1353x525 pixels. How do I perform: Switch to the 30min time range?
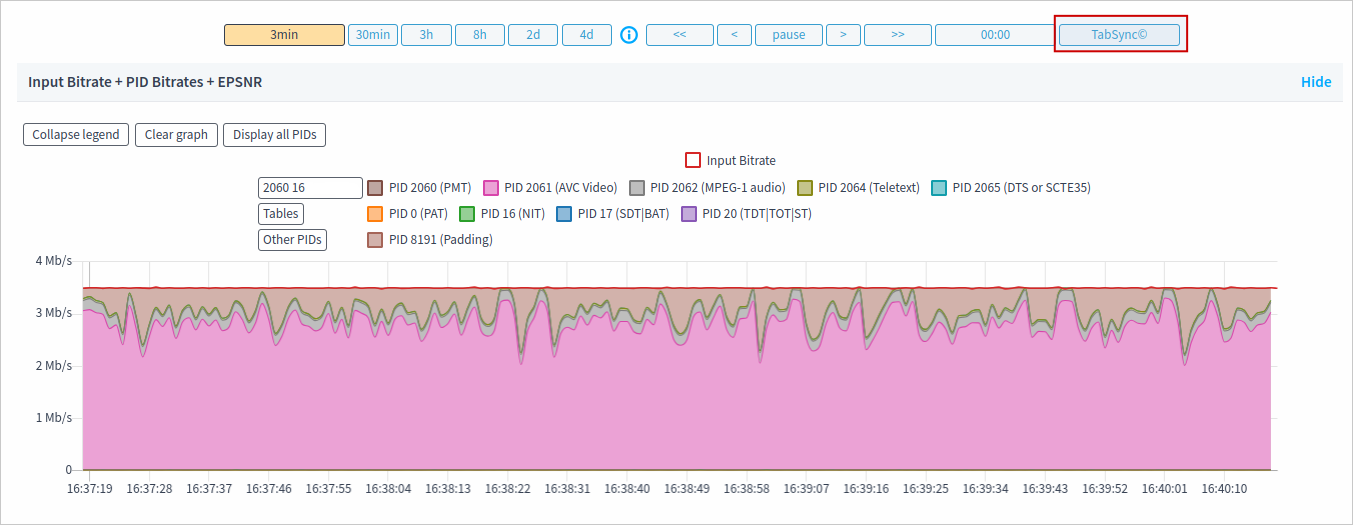click(x=372, y=35)
